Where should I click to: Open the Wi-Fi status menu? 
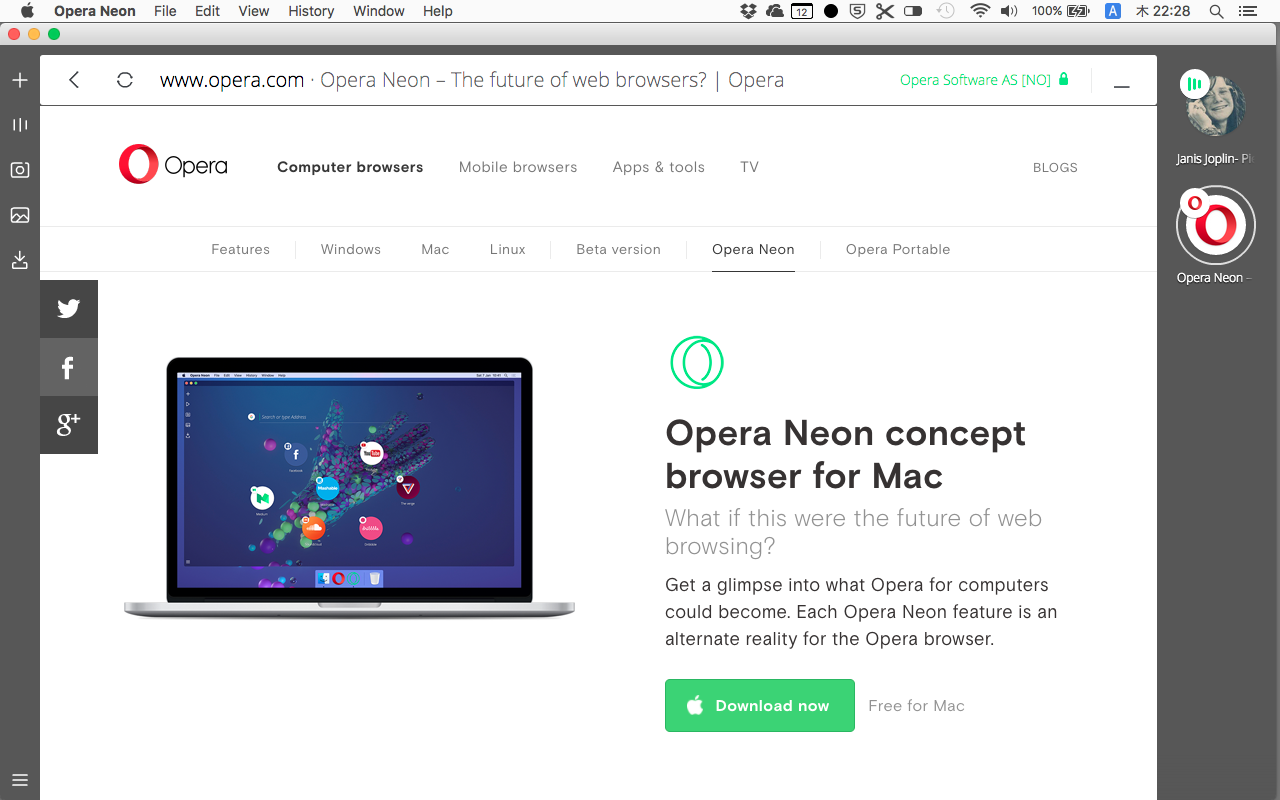click(x=980, y=11)
